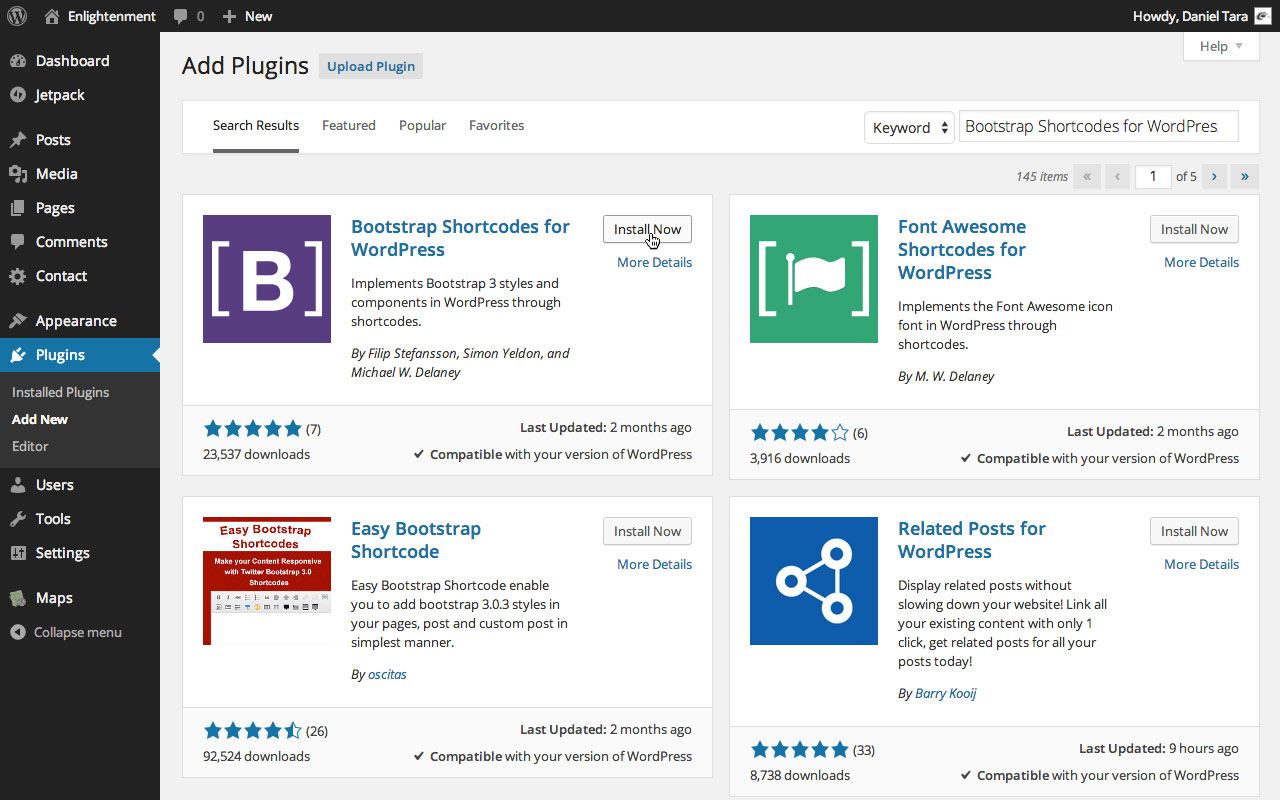Open the comments bubble in the admin bar

pyautogui.click(x=182, y=15)
